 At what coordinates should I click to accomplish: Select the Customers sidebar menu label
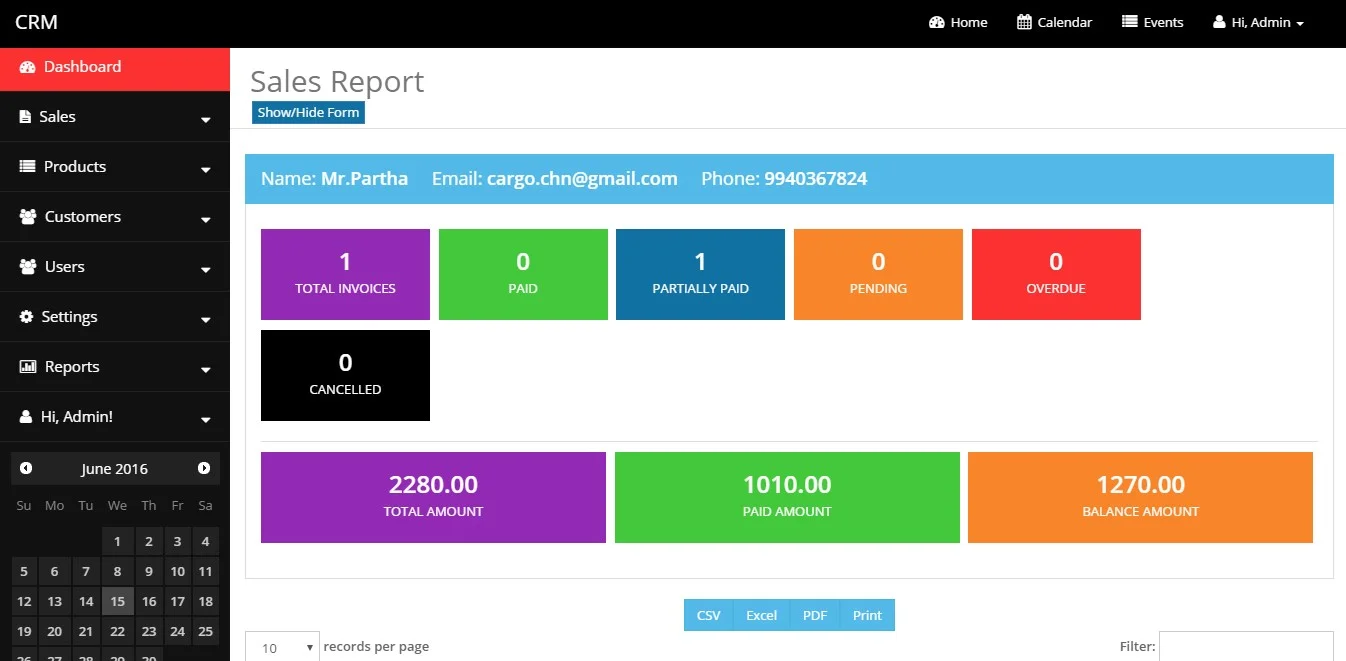83,217
